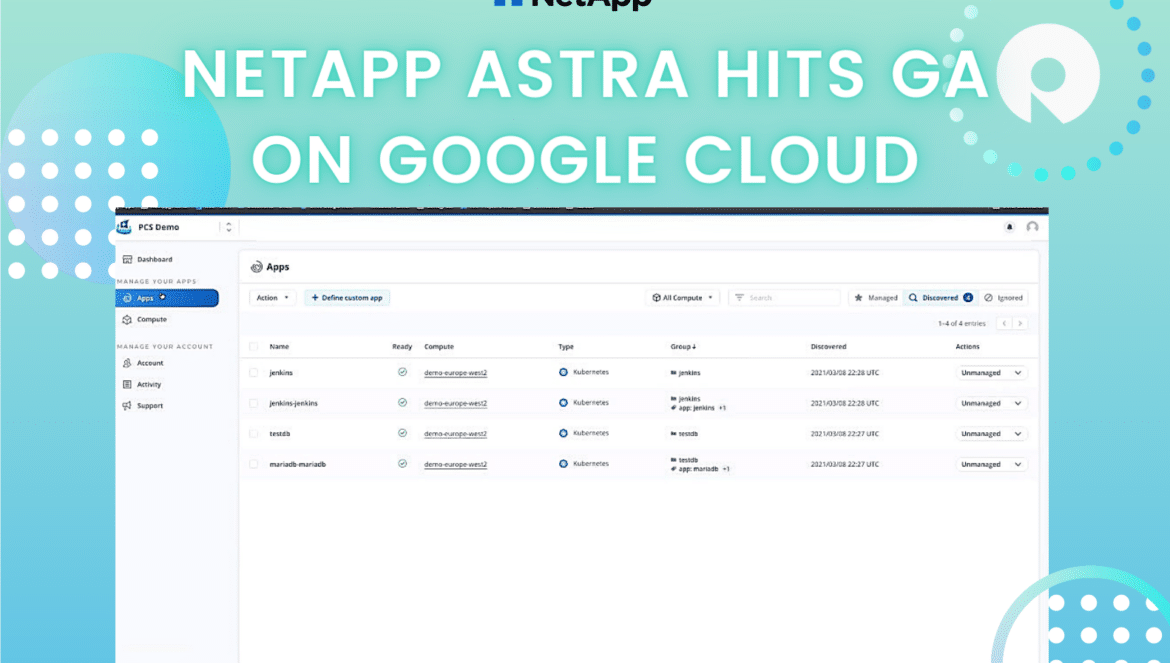This screenshot has width=1170, height=663.
Task: Open demo-europe-west2 link in testdb row
Action: 455,434
